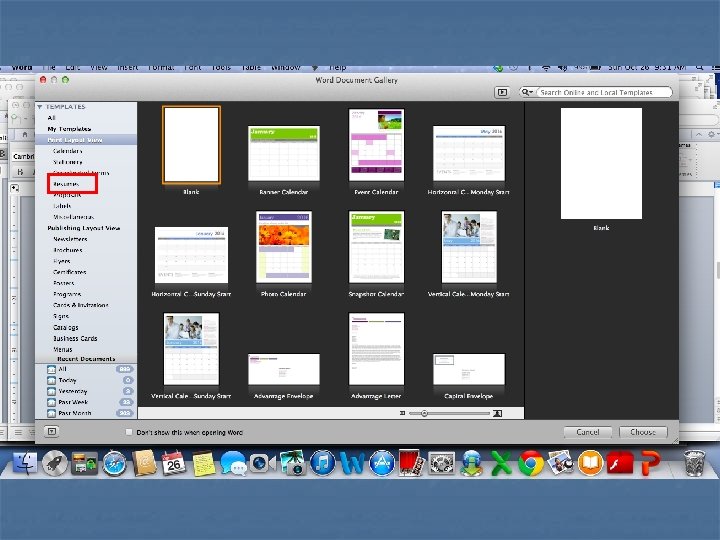Select the Blank template thumbnail in grid
The width and height of the screenshot is (720, 540).
coord(191,145)
